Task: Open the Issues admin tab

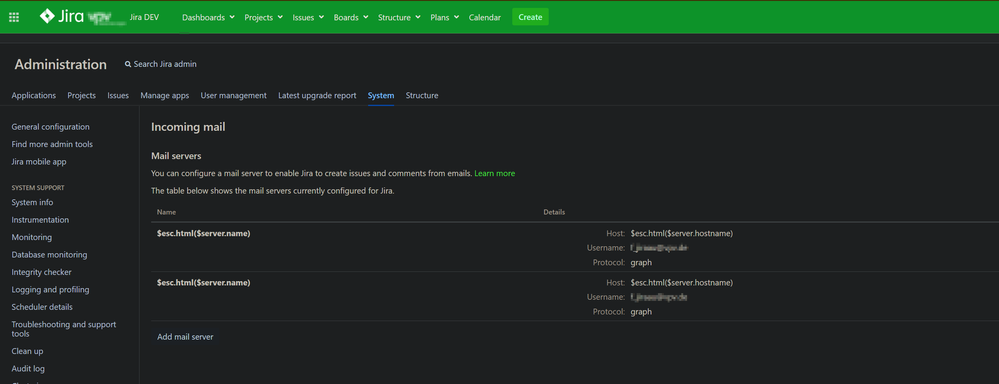Action: tap(118, 96)
